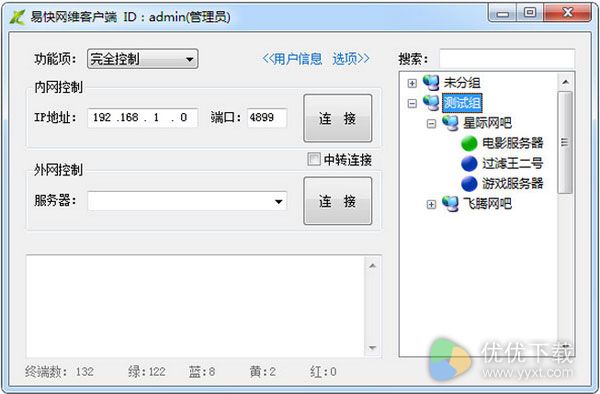Click the 测试组 group computer icon

tap(431, 102)
